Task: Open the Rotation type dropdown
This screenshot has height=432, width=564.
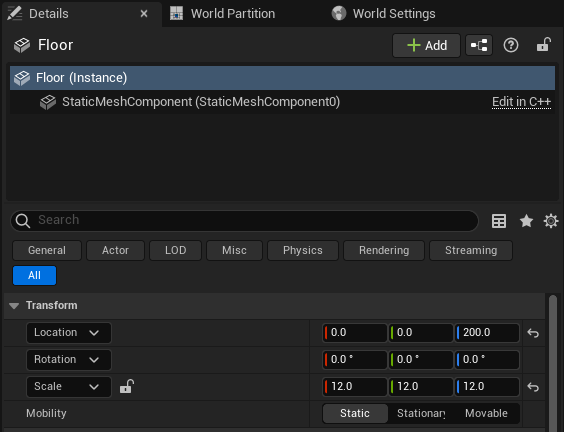Action: pos(69,360)
